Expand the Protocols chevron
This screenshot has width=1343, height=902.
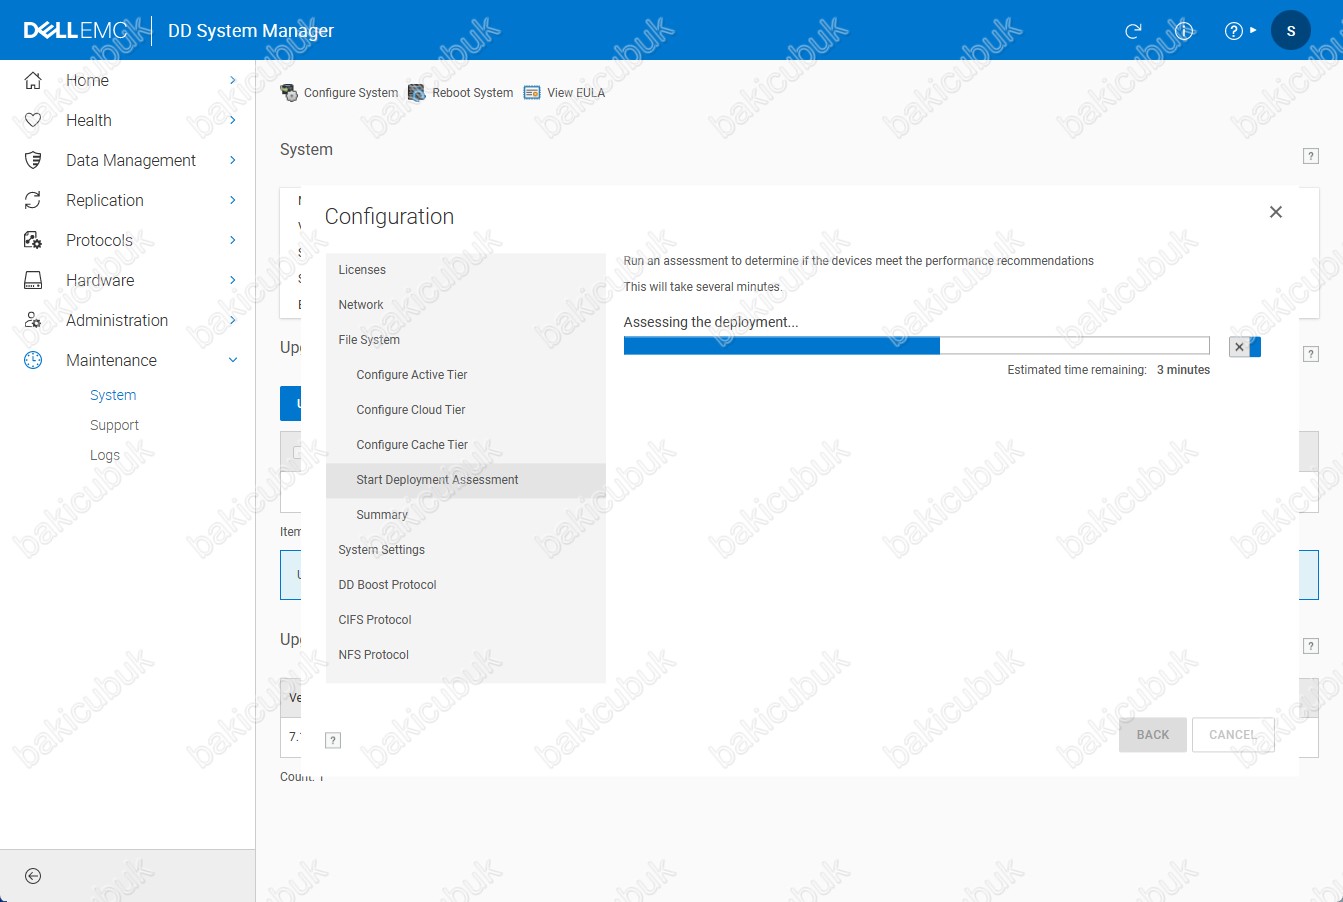pos(232,240)
